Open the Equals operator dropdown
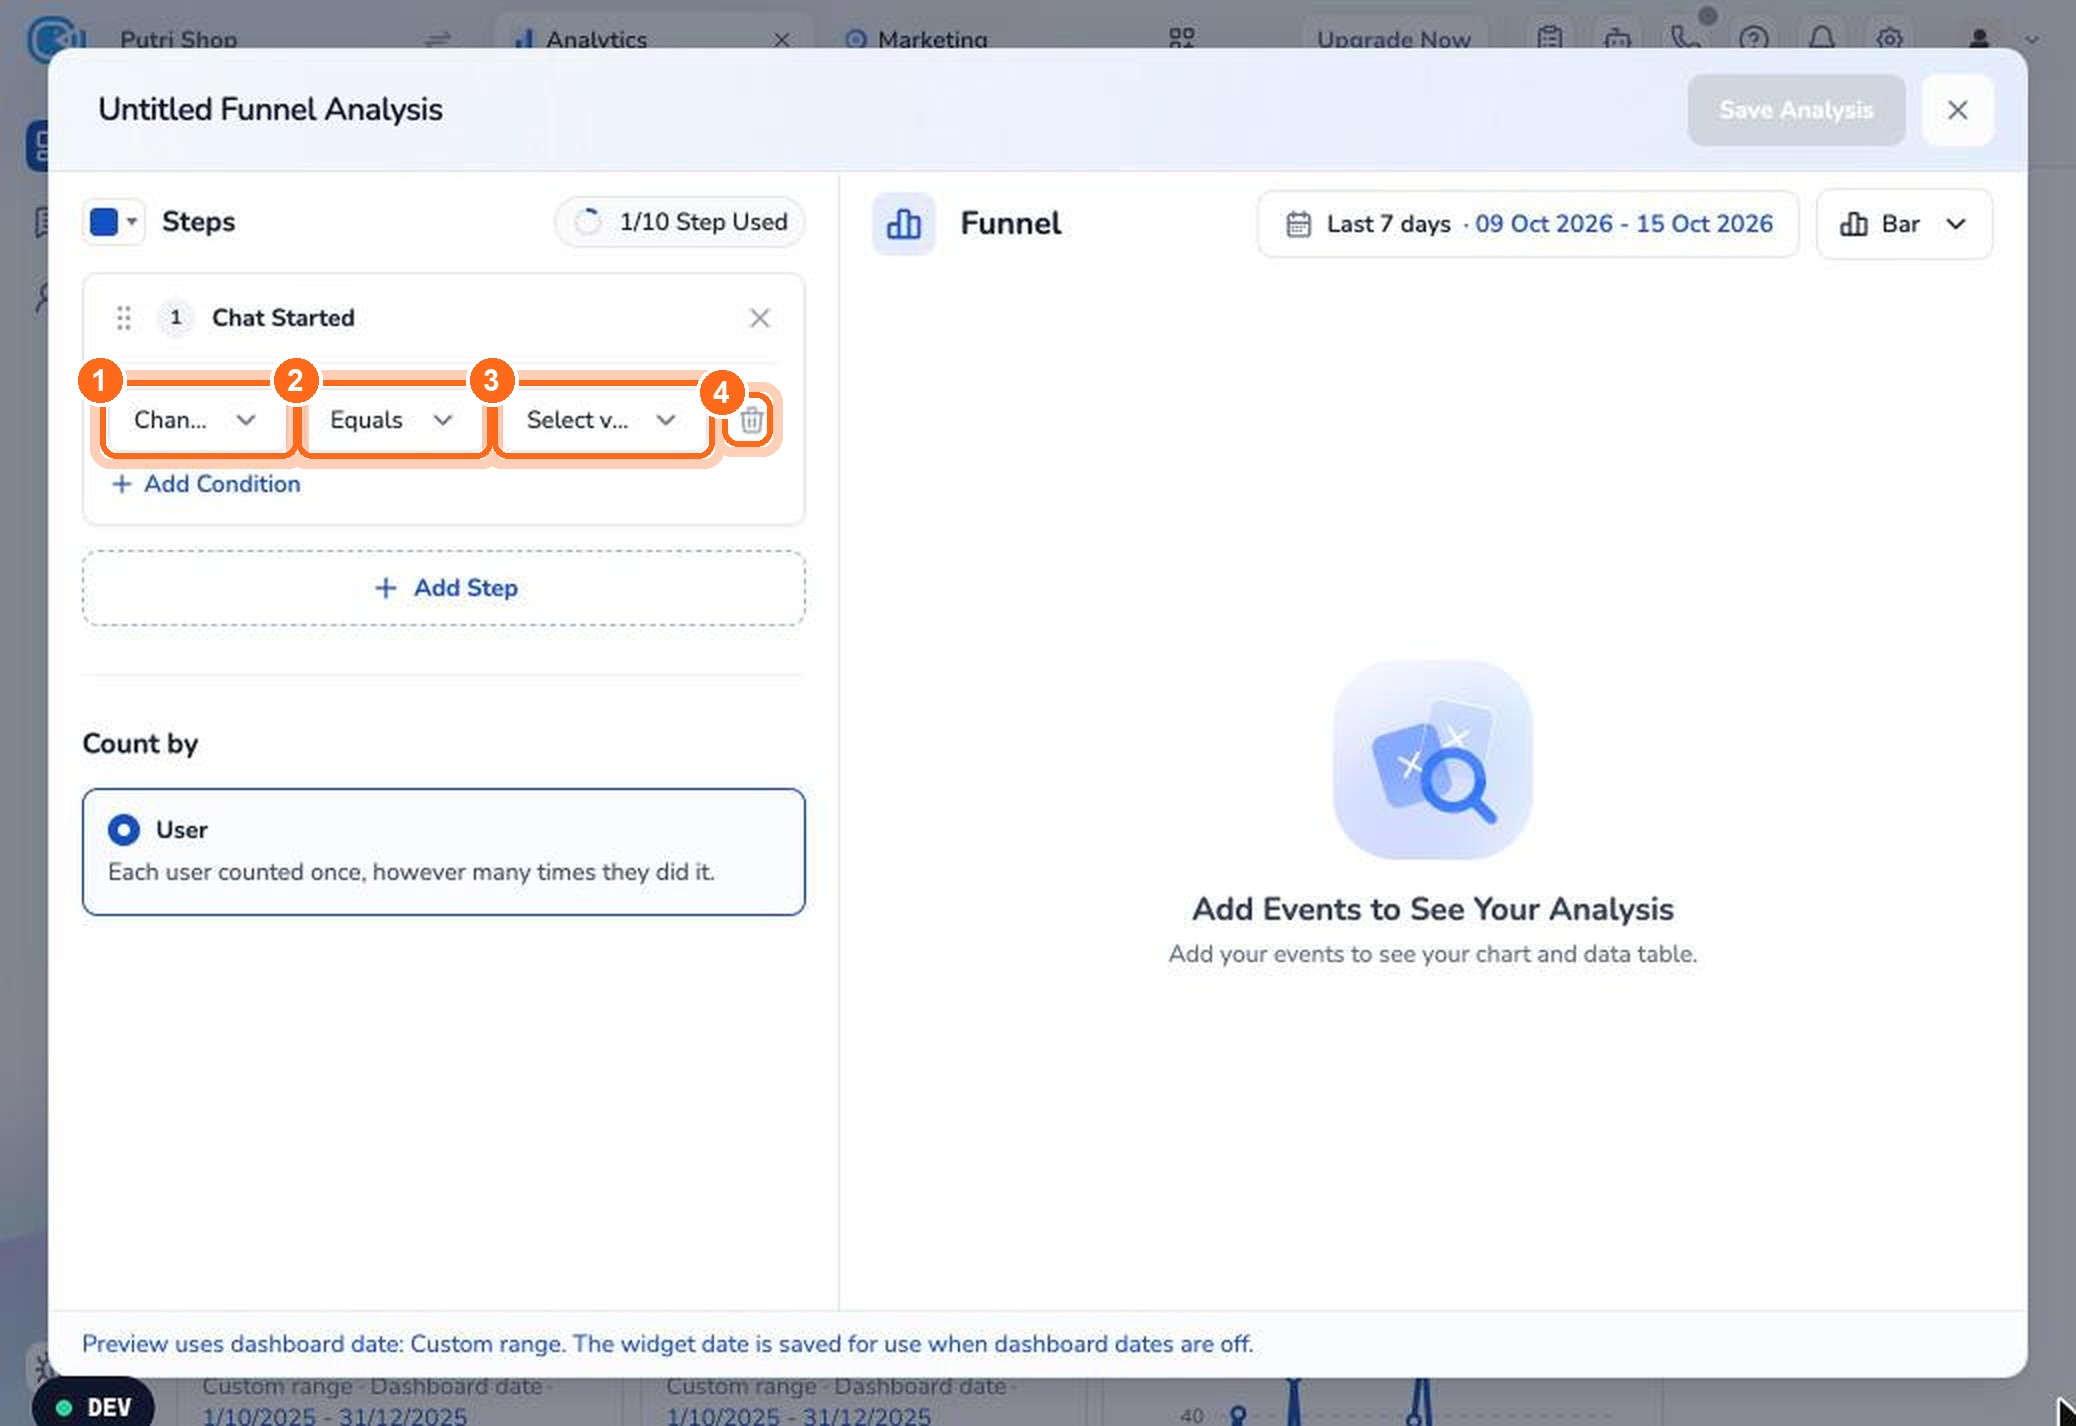Image resolution: width=2076 pixels, height=1426 pixels. coord(391,420)
